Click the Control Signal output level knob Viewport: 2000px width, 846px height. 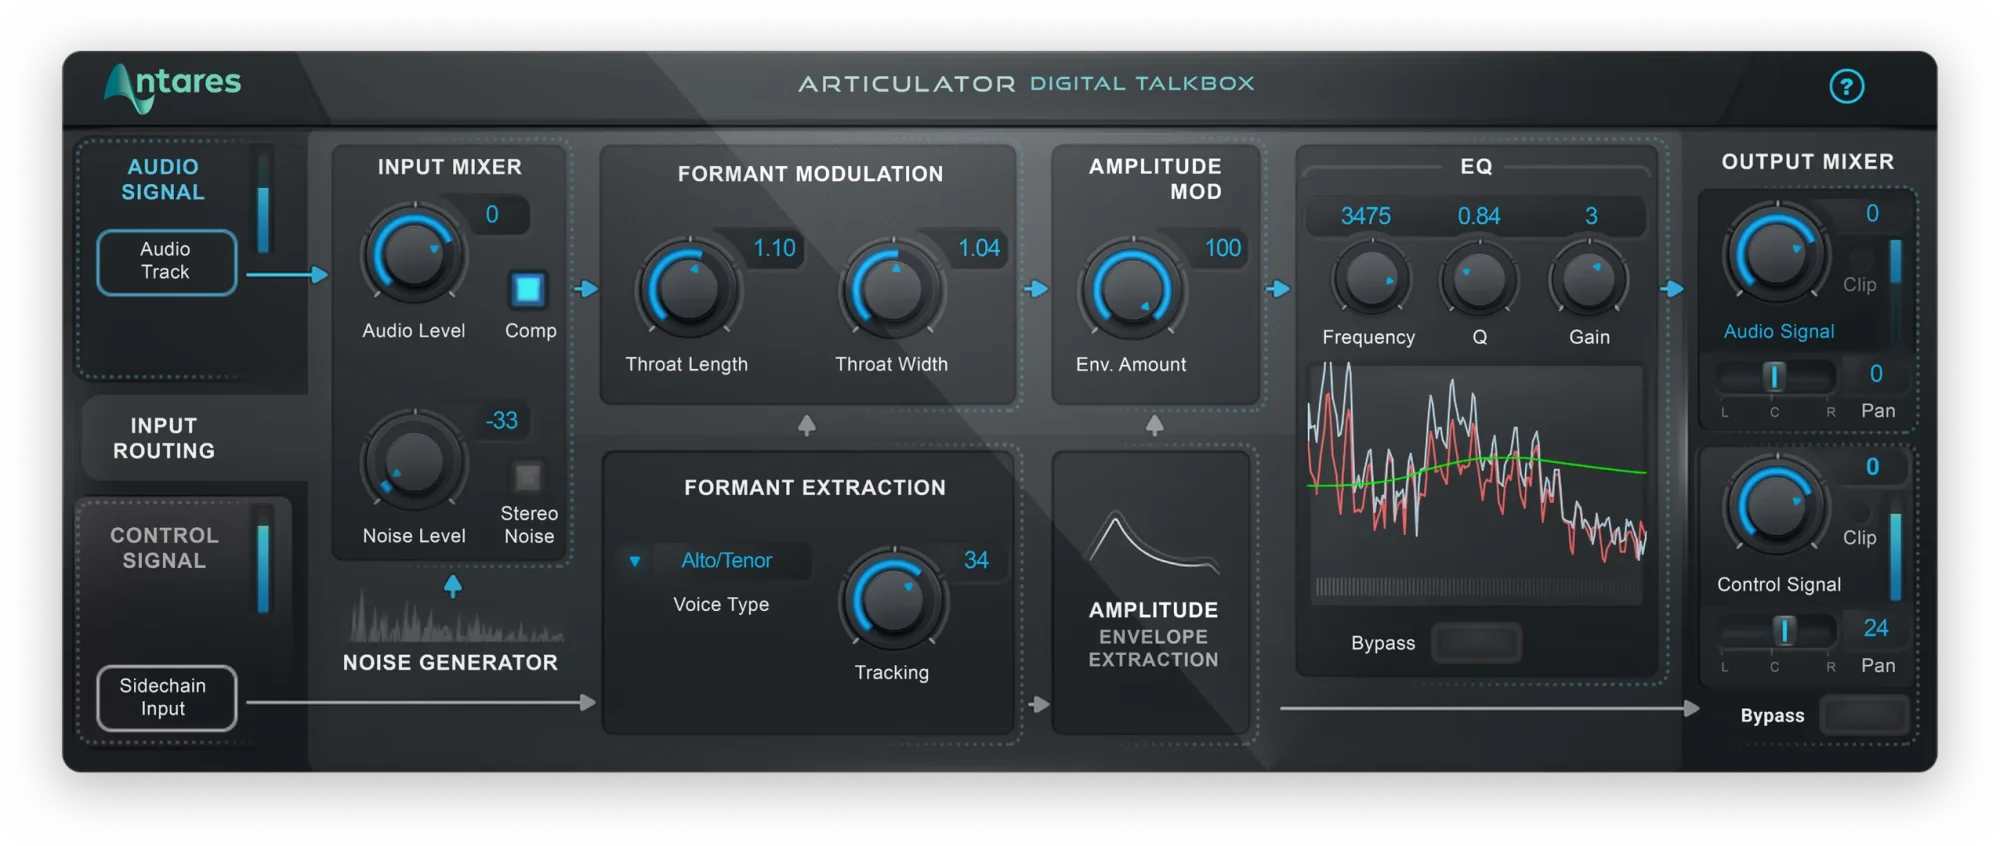[1776, 505]
